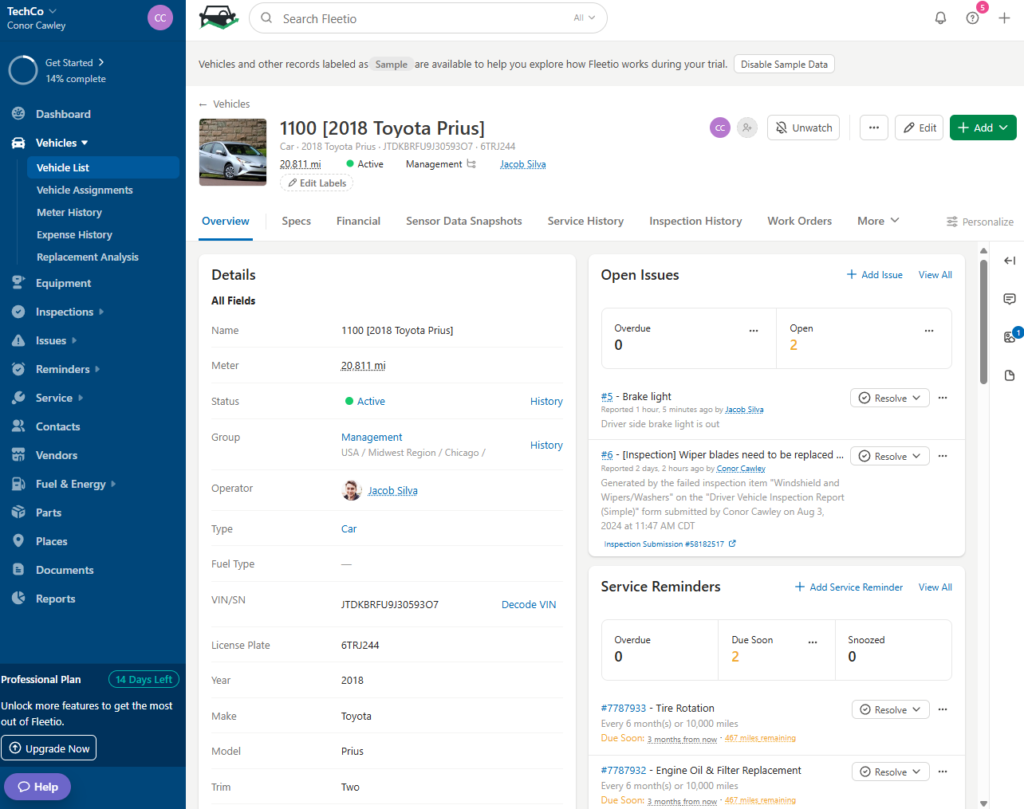Open the More tabs dropdown

(877, 221)
